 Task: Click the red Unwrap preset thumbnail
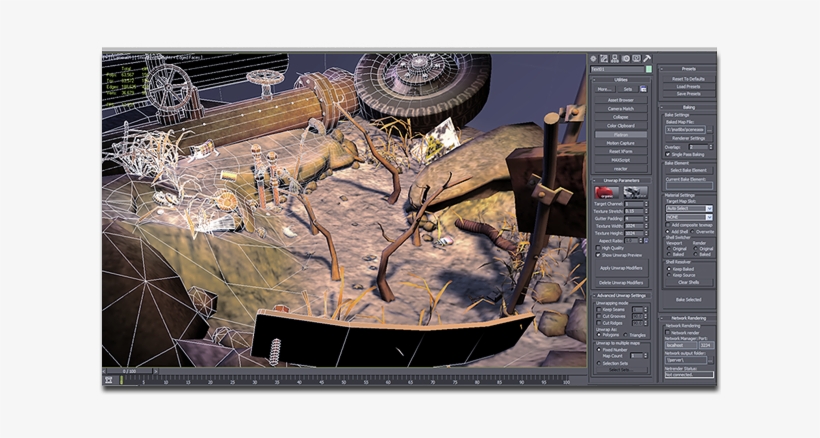click(606, 192)
